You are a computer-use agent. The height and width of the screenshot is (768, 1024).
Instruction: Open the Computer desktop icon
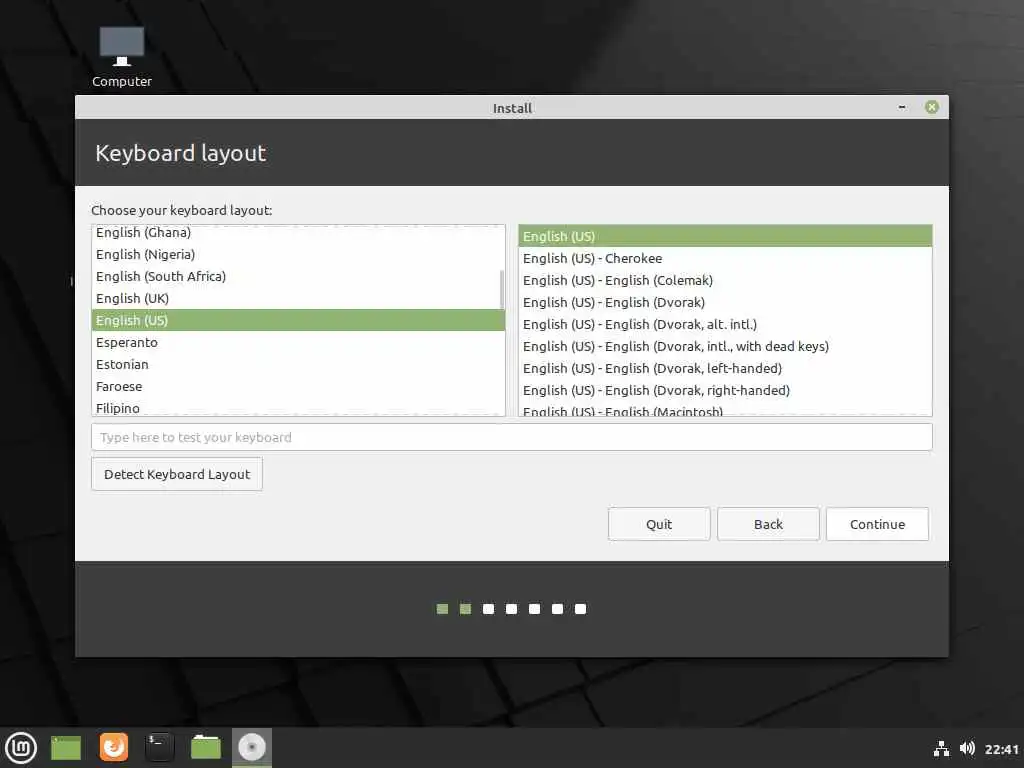(x=121, y=57)
